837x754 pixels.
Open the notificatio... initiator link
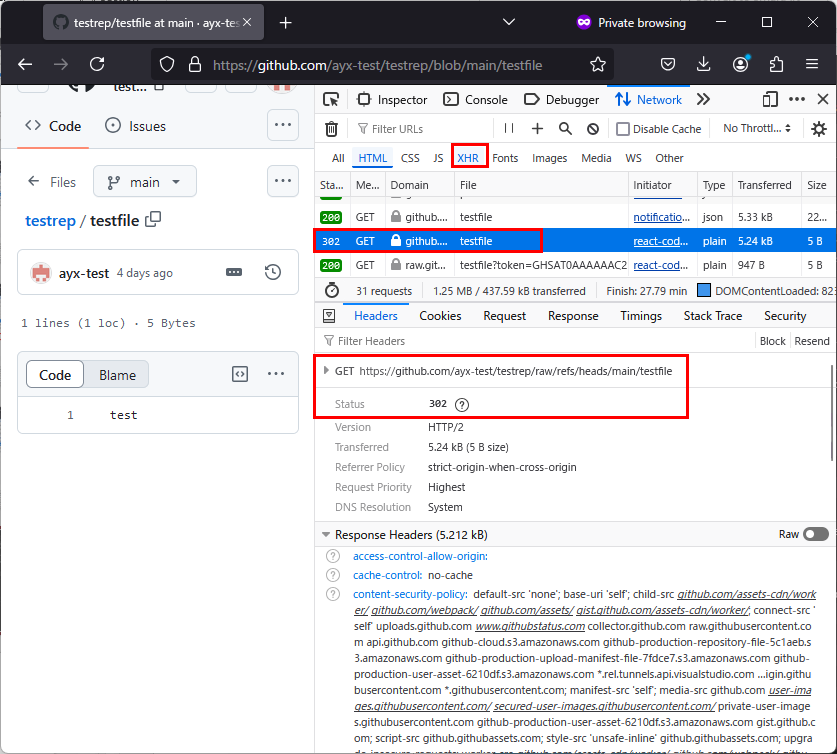tap(661, 217)
